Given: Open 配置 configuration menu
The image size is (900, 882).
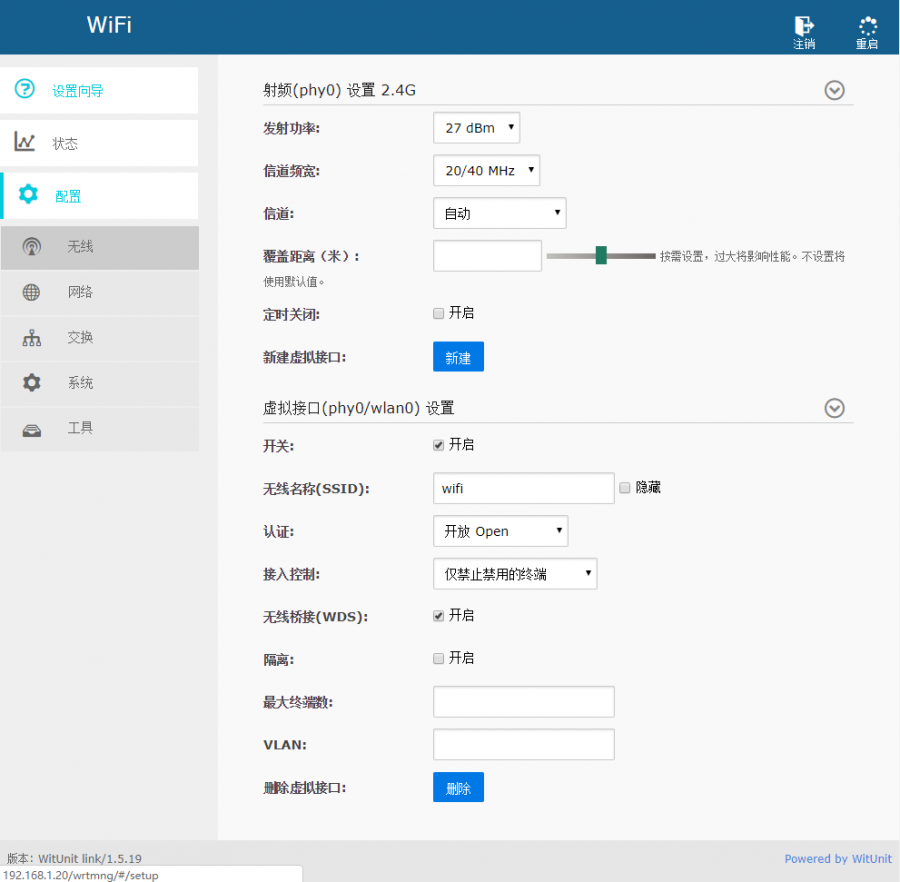Looking at the screenshot, I should point(99,196).
